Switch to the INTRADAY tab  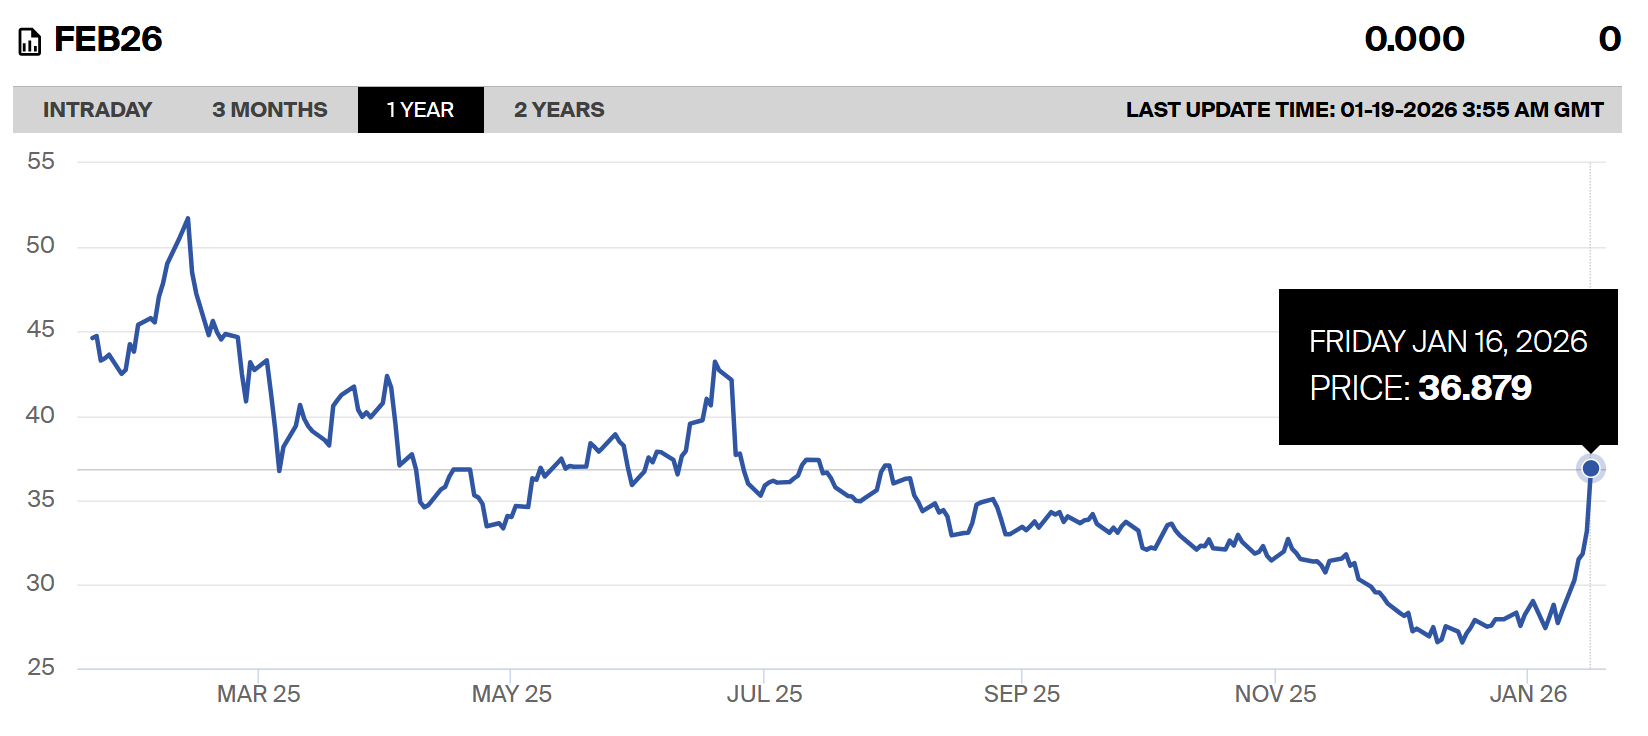pos(97,110)
